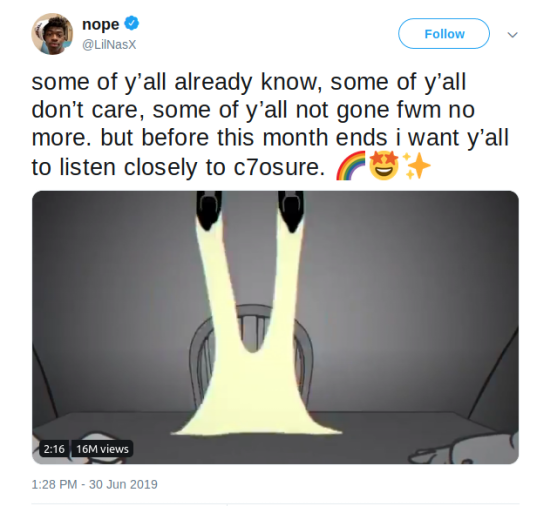Viewport: 550px width, 506px height.
Task: Click the cartoon hand at the video corner
Action: [464, 450]
